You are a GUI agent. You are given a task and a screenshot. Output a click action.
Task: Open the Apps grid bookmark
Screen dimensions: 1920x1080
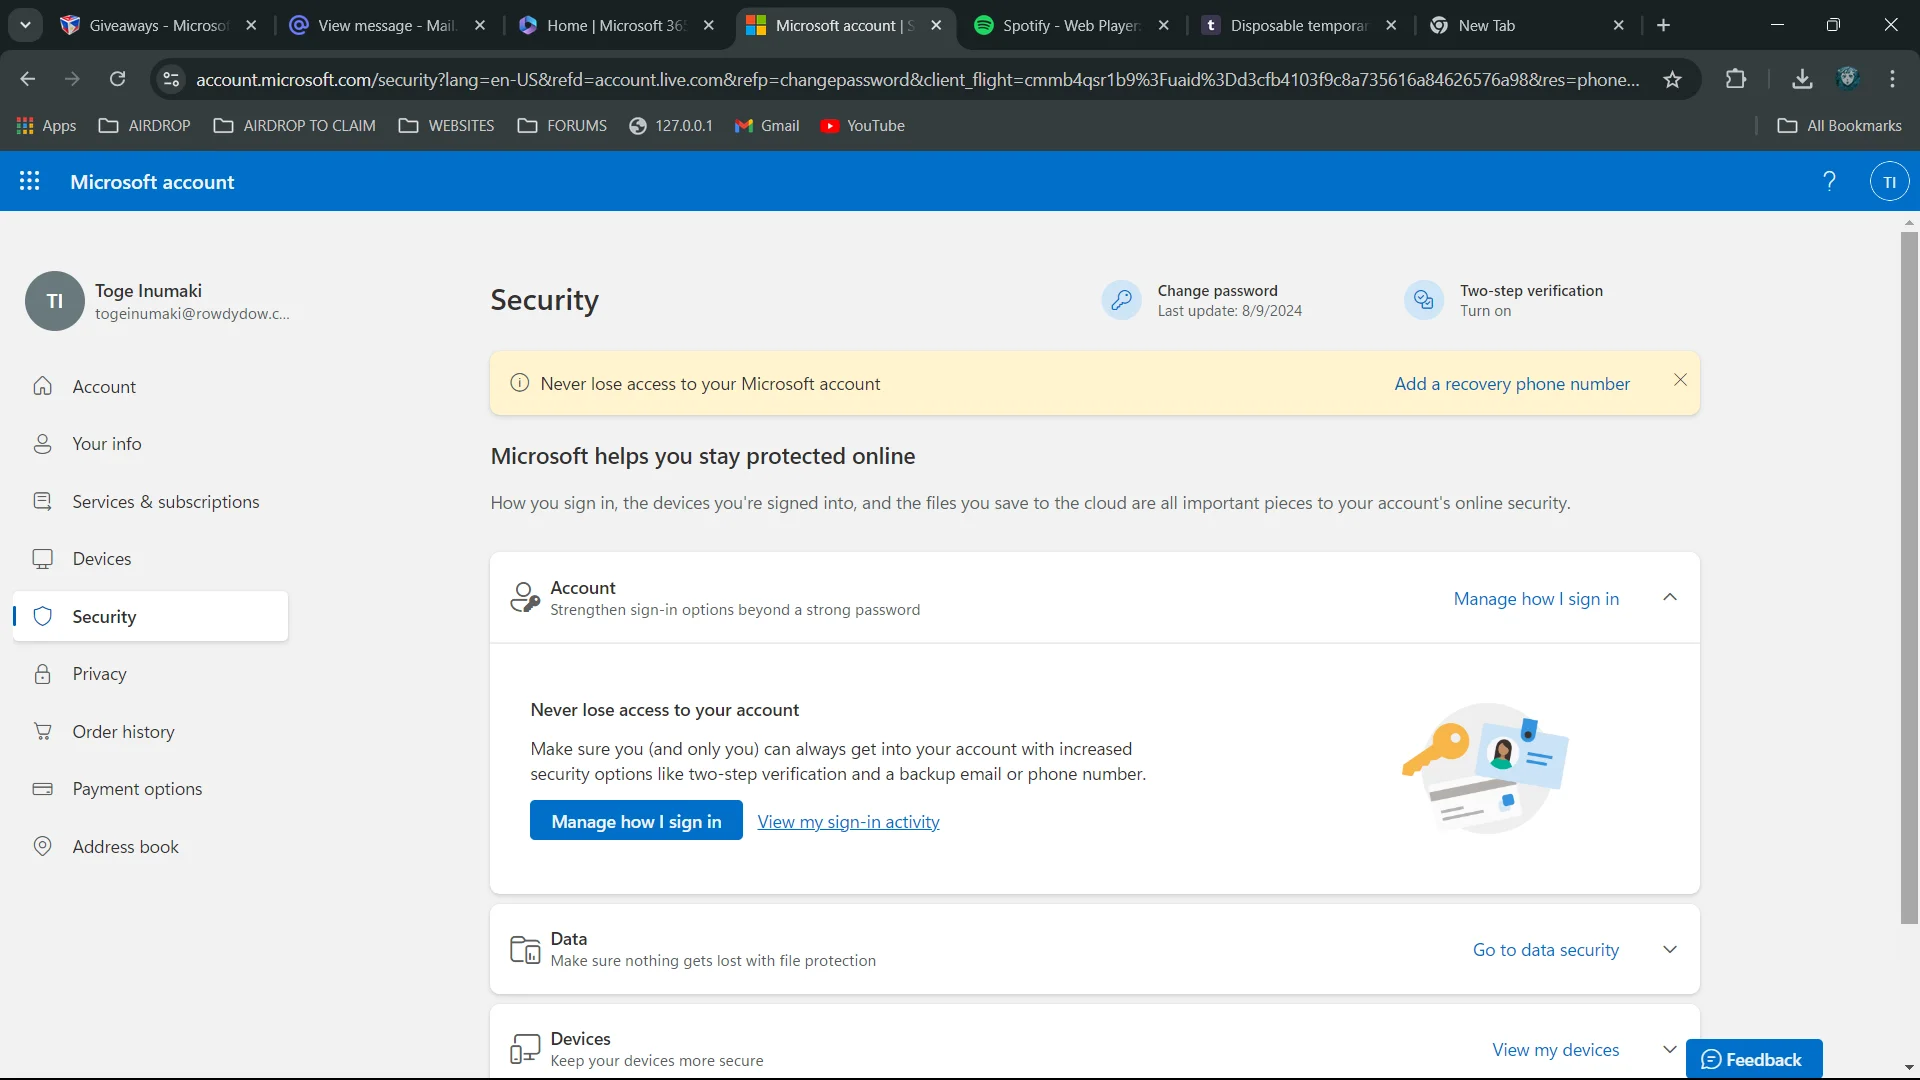[x=46, y=126]
